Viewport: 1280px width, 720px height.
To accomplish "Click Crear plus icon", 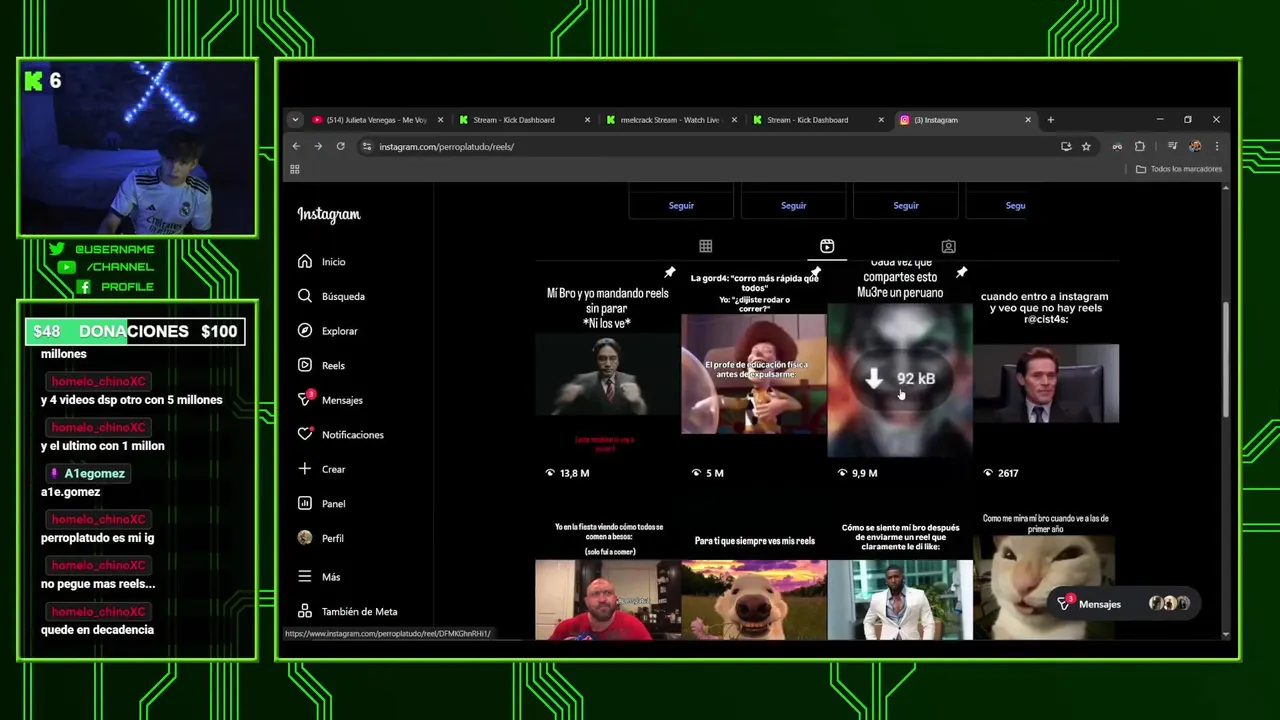I will pyautogui.click(x=305, y=468).
